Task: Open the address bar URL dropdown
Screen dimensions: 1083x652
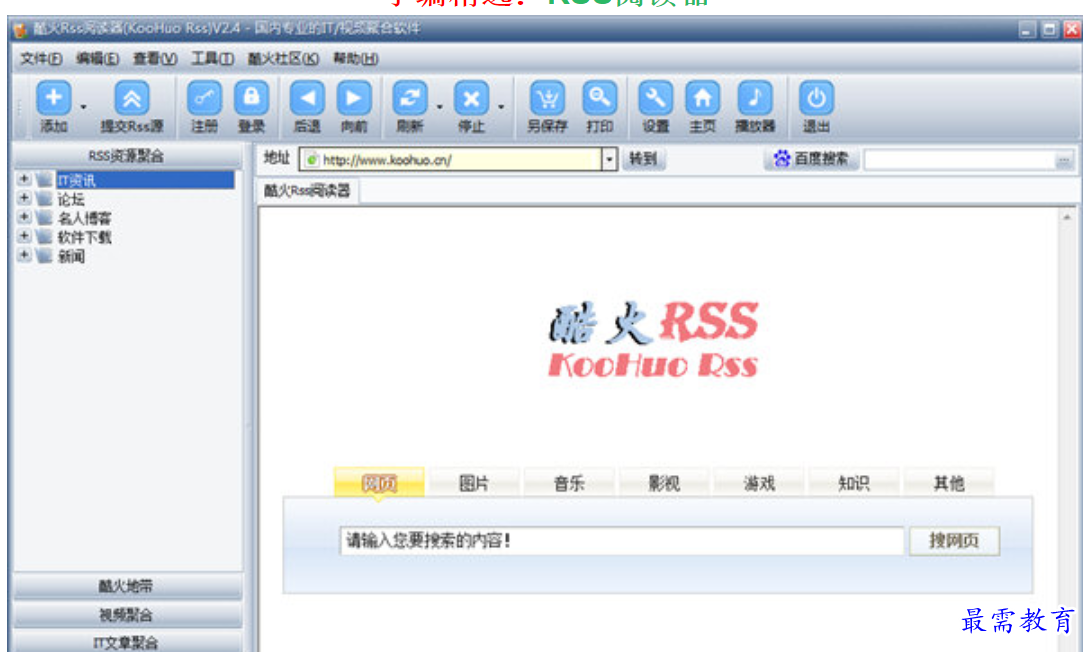Action: click(609, 160)
